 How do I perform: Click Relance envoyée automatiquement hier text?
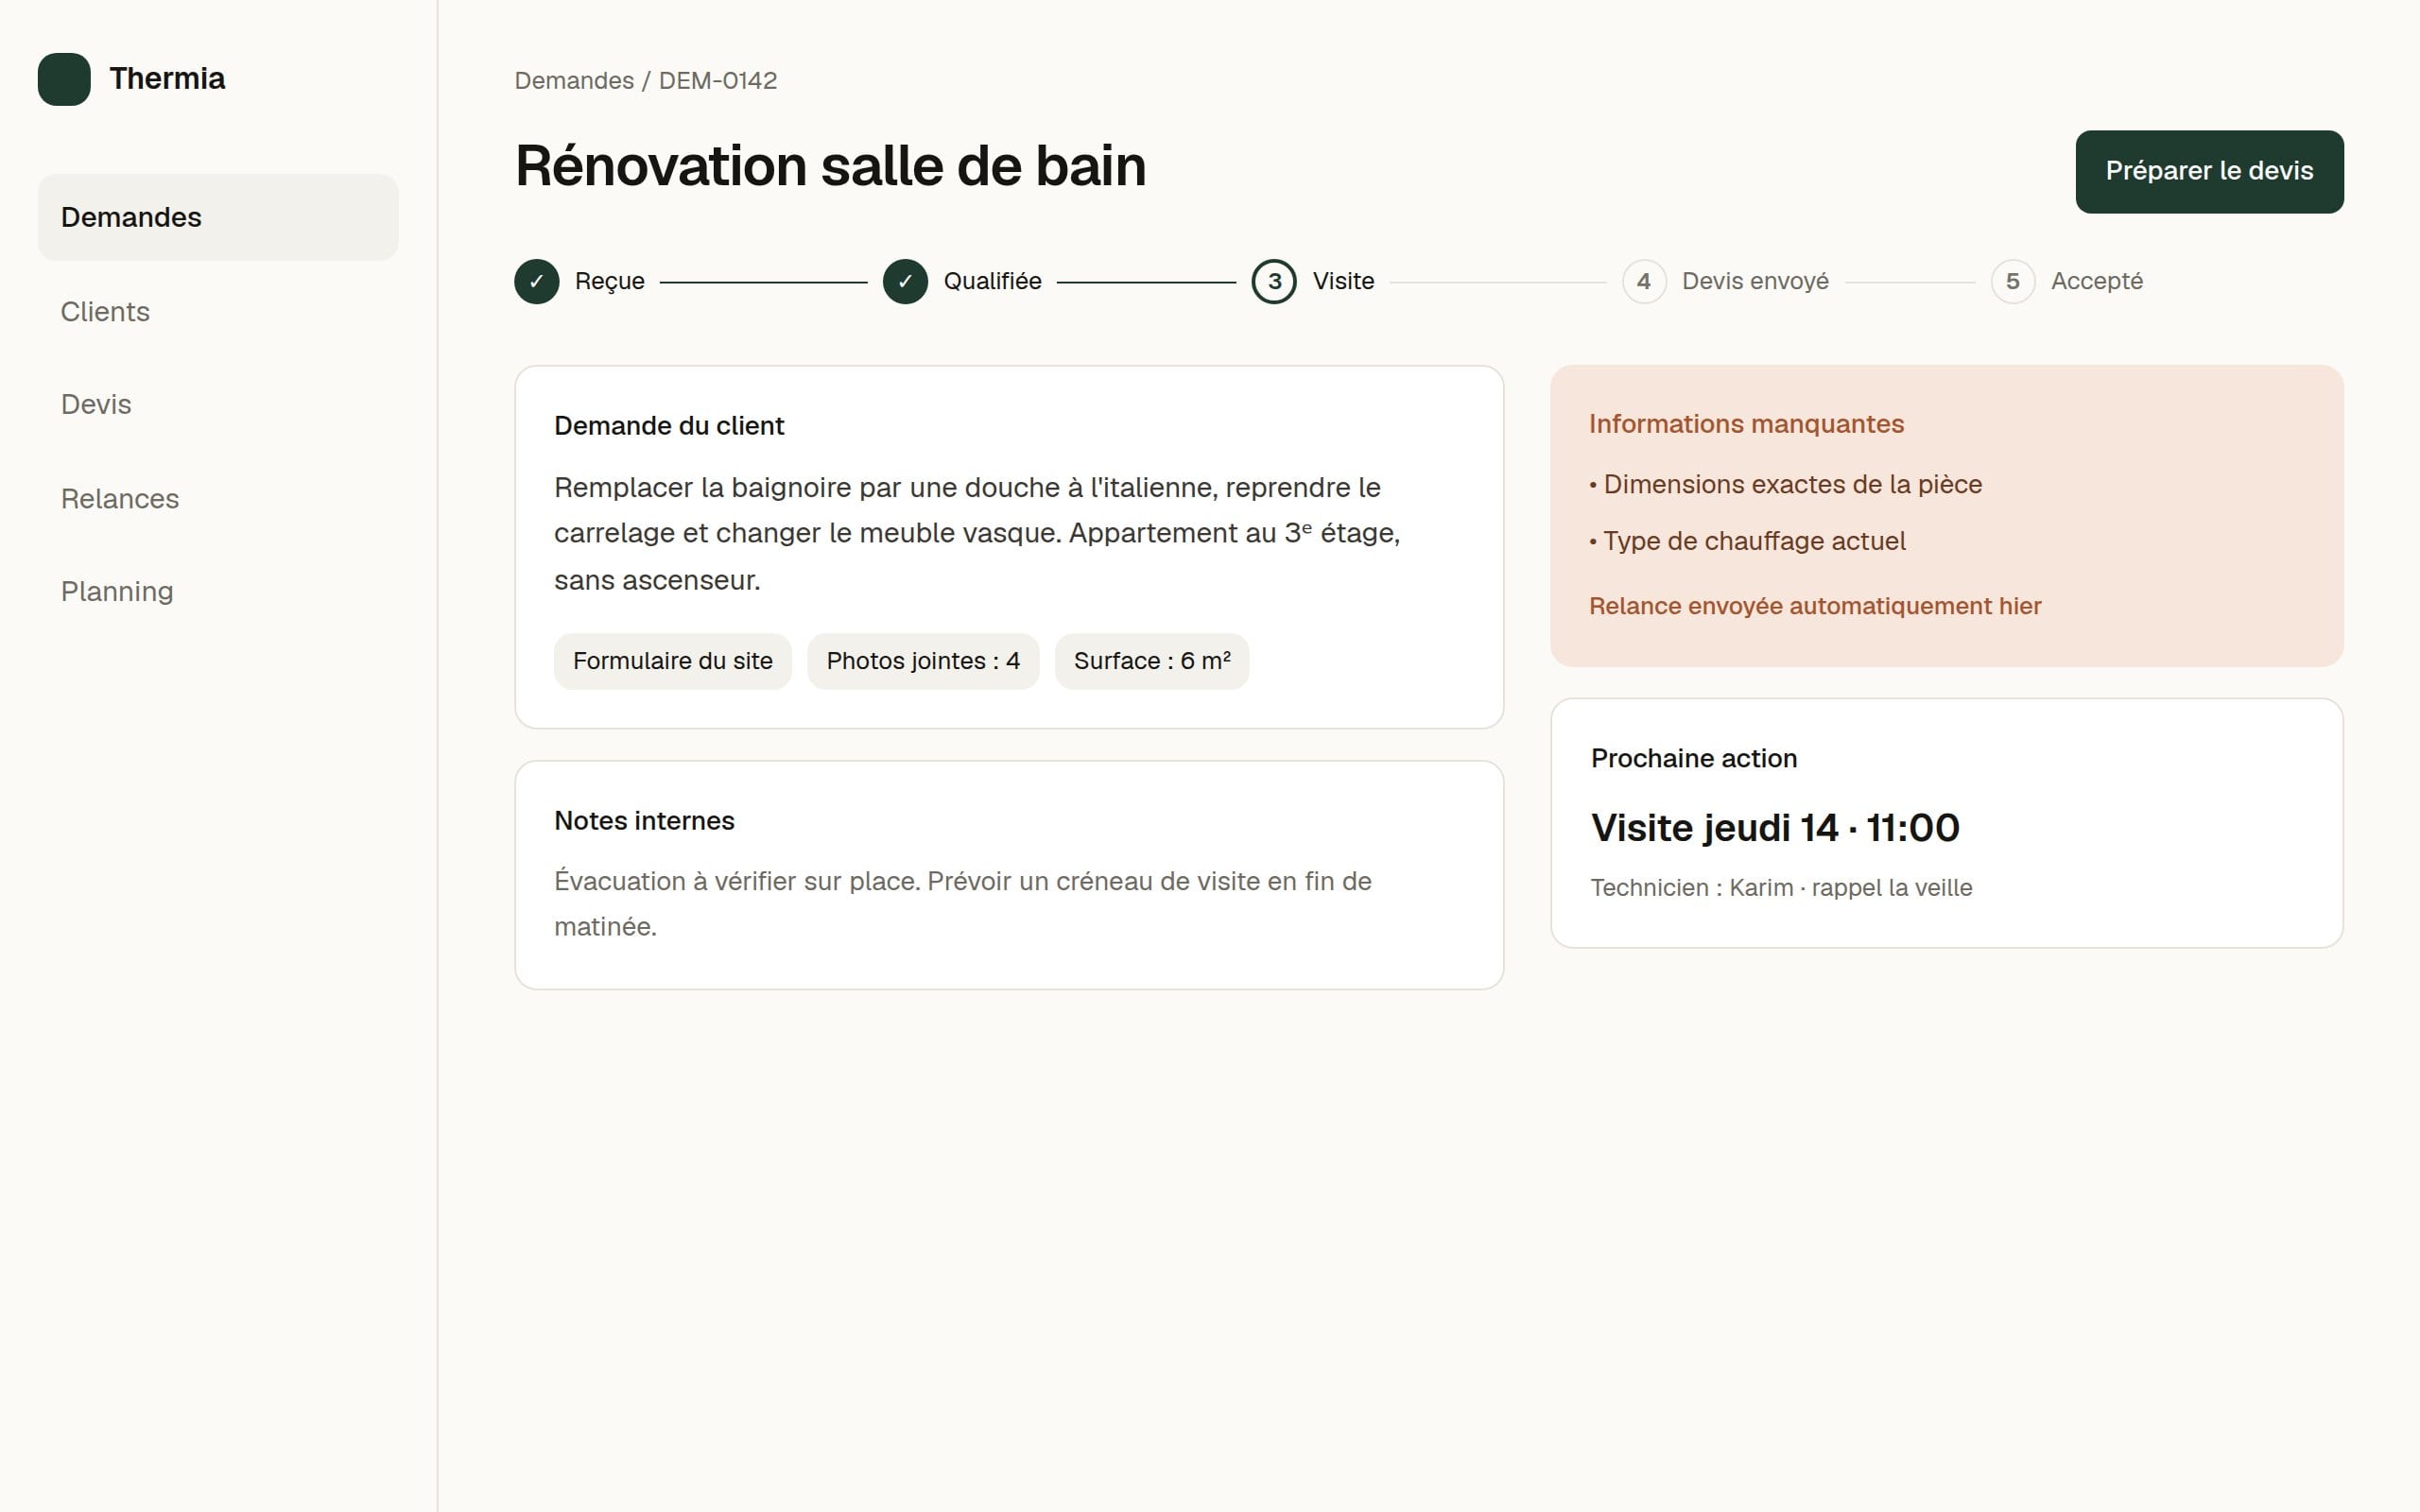1815,606
